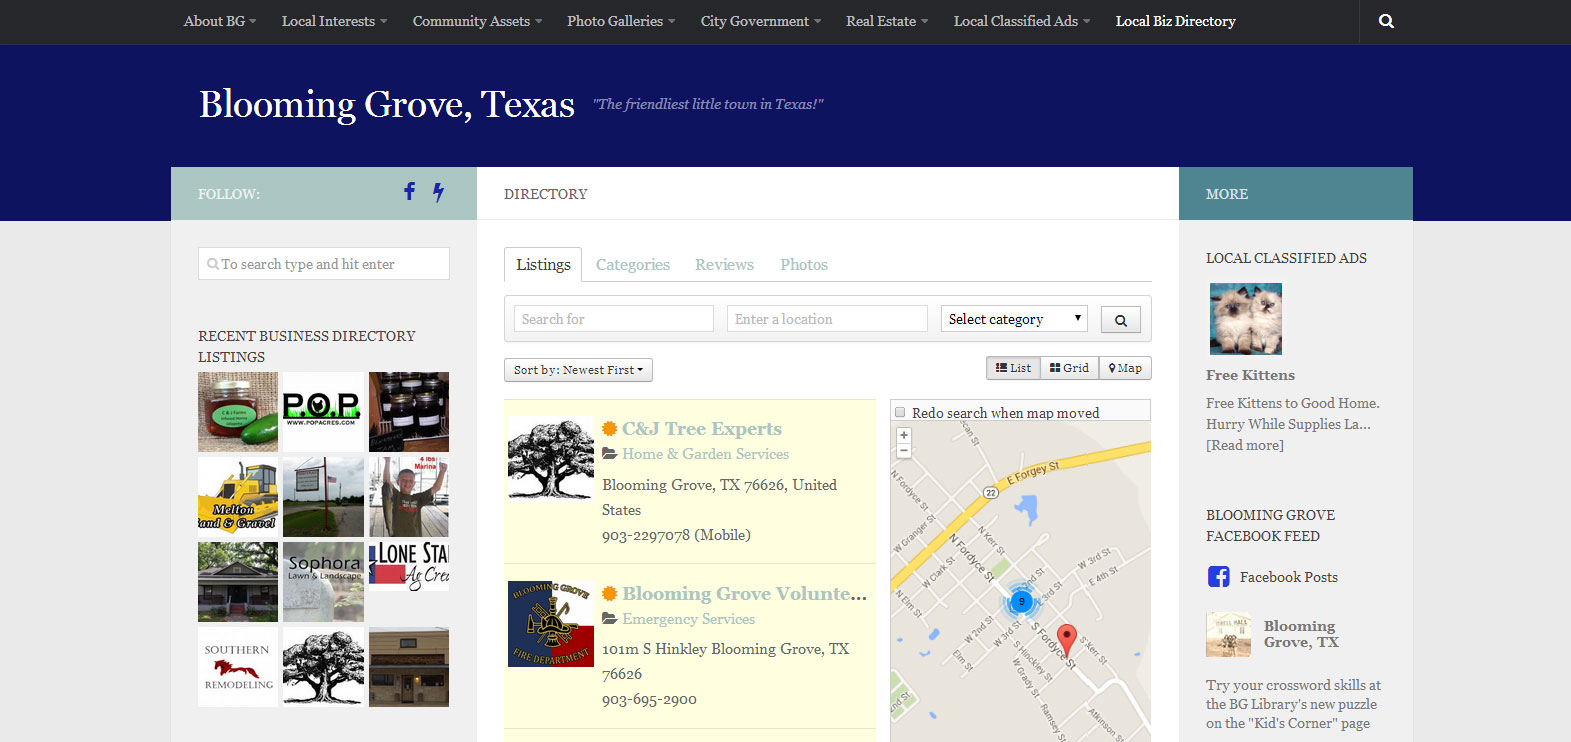The height and width of the screenshot is (742, 1571).
Task: Click the lightning bolt feed icon
Action: tap(438, 192)
